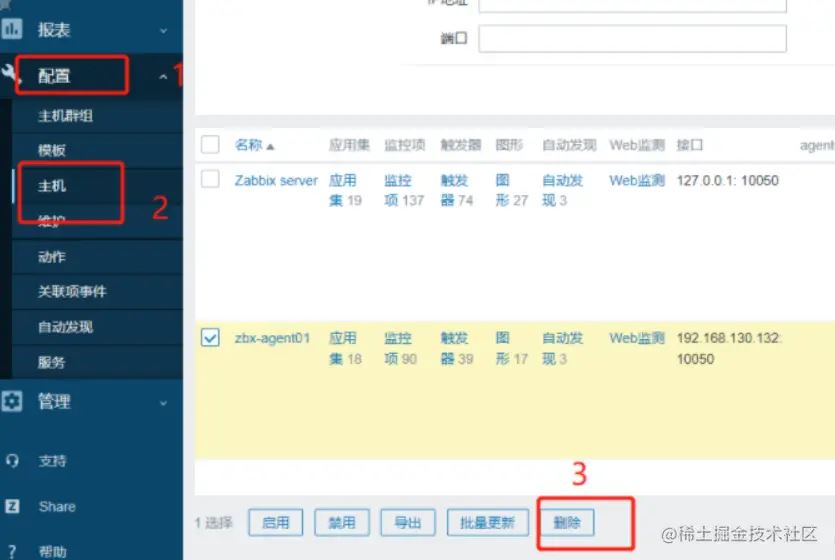Check the Zabbix server row checkbox
The image size is (835, 560).
click(x=210, y=179)
